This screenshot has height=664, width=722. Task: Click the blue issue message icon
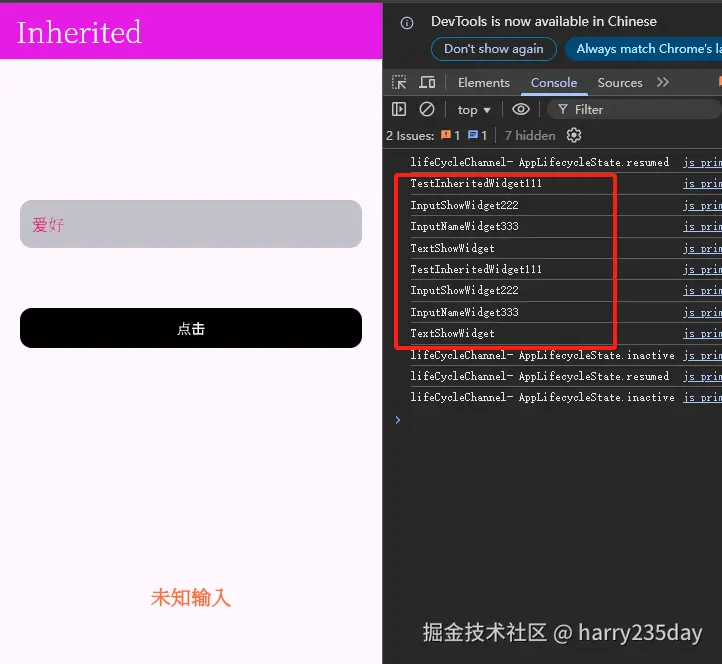pyautogui.click(x=473, y=135)
